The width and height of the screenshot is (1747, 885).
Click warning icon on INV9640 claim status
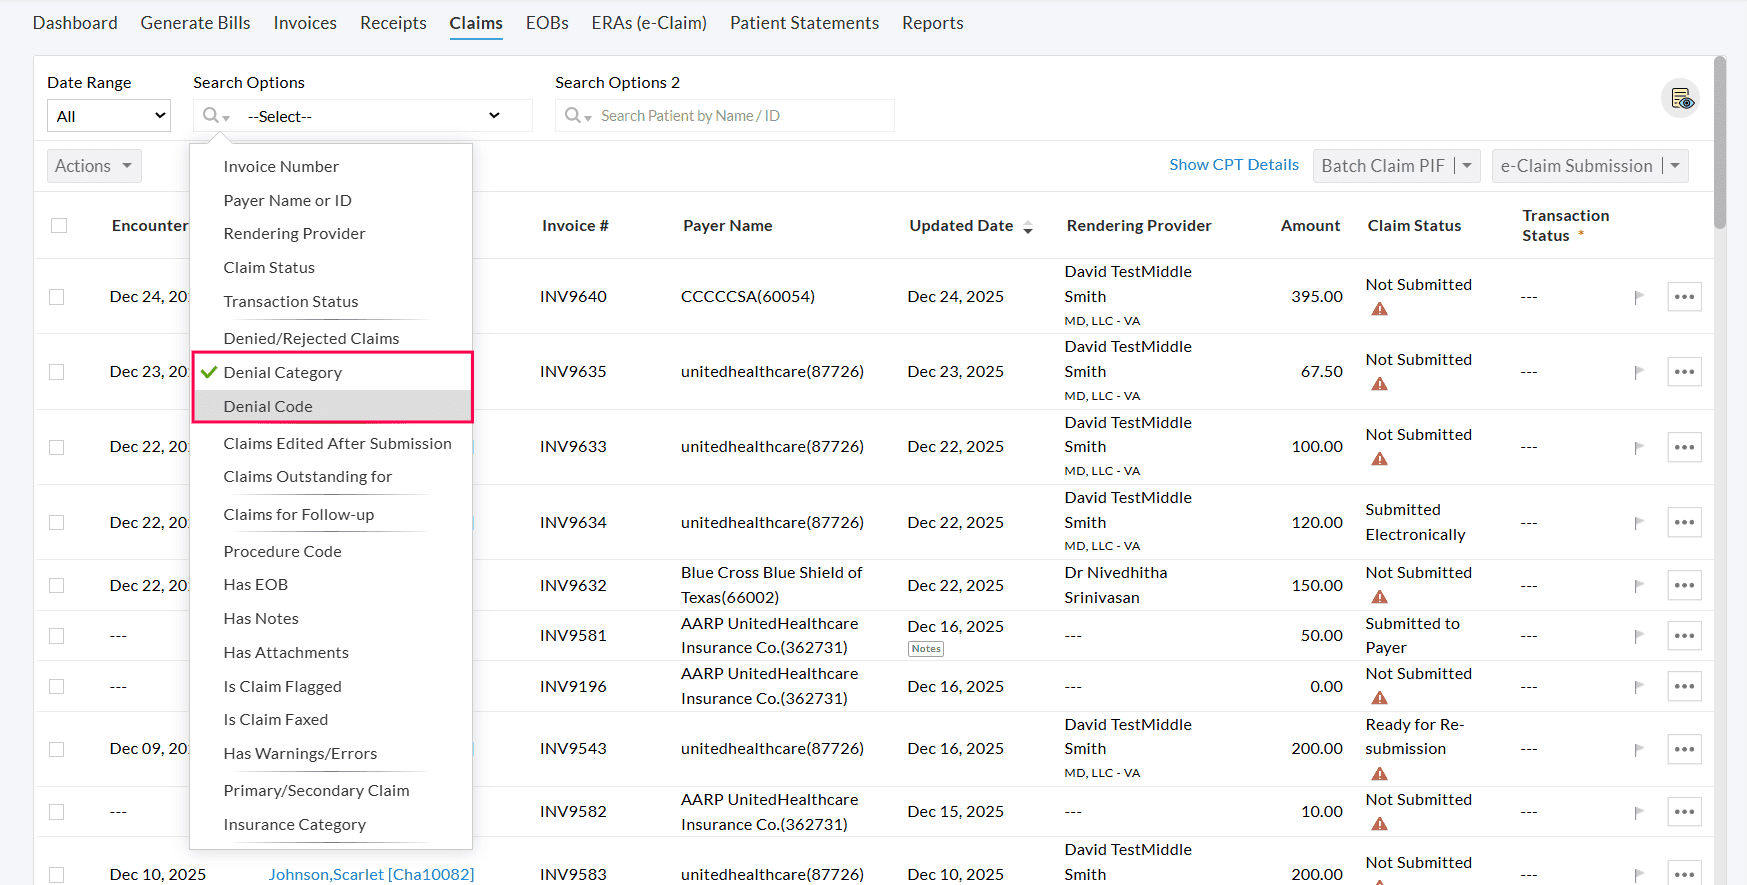(x=1380, y=309)
